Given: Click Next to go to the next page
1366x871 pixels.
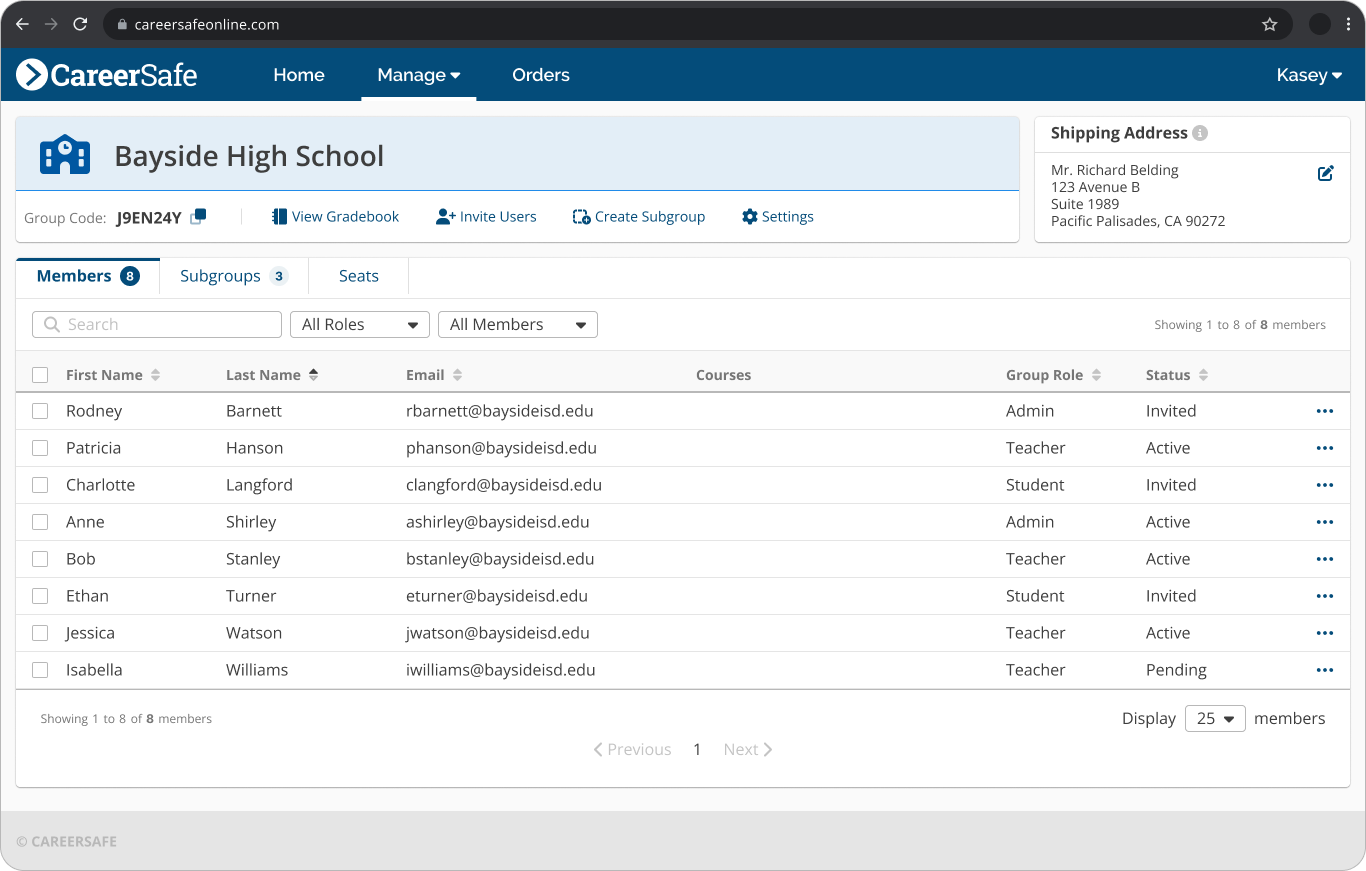Looking at the screenshot, I should coord(746,749).
